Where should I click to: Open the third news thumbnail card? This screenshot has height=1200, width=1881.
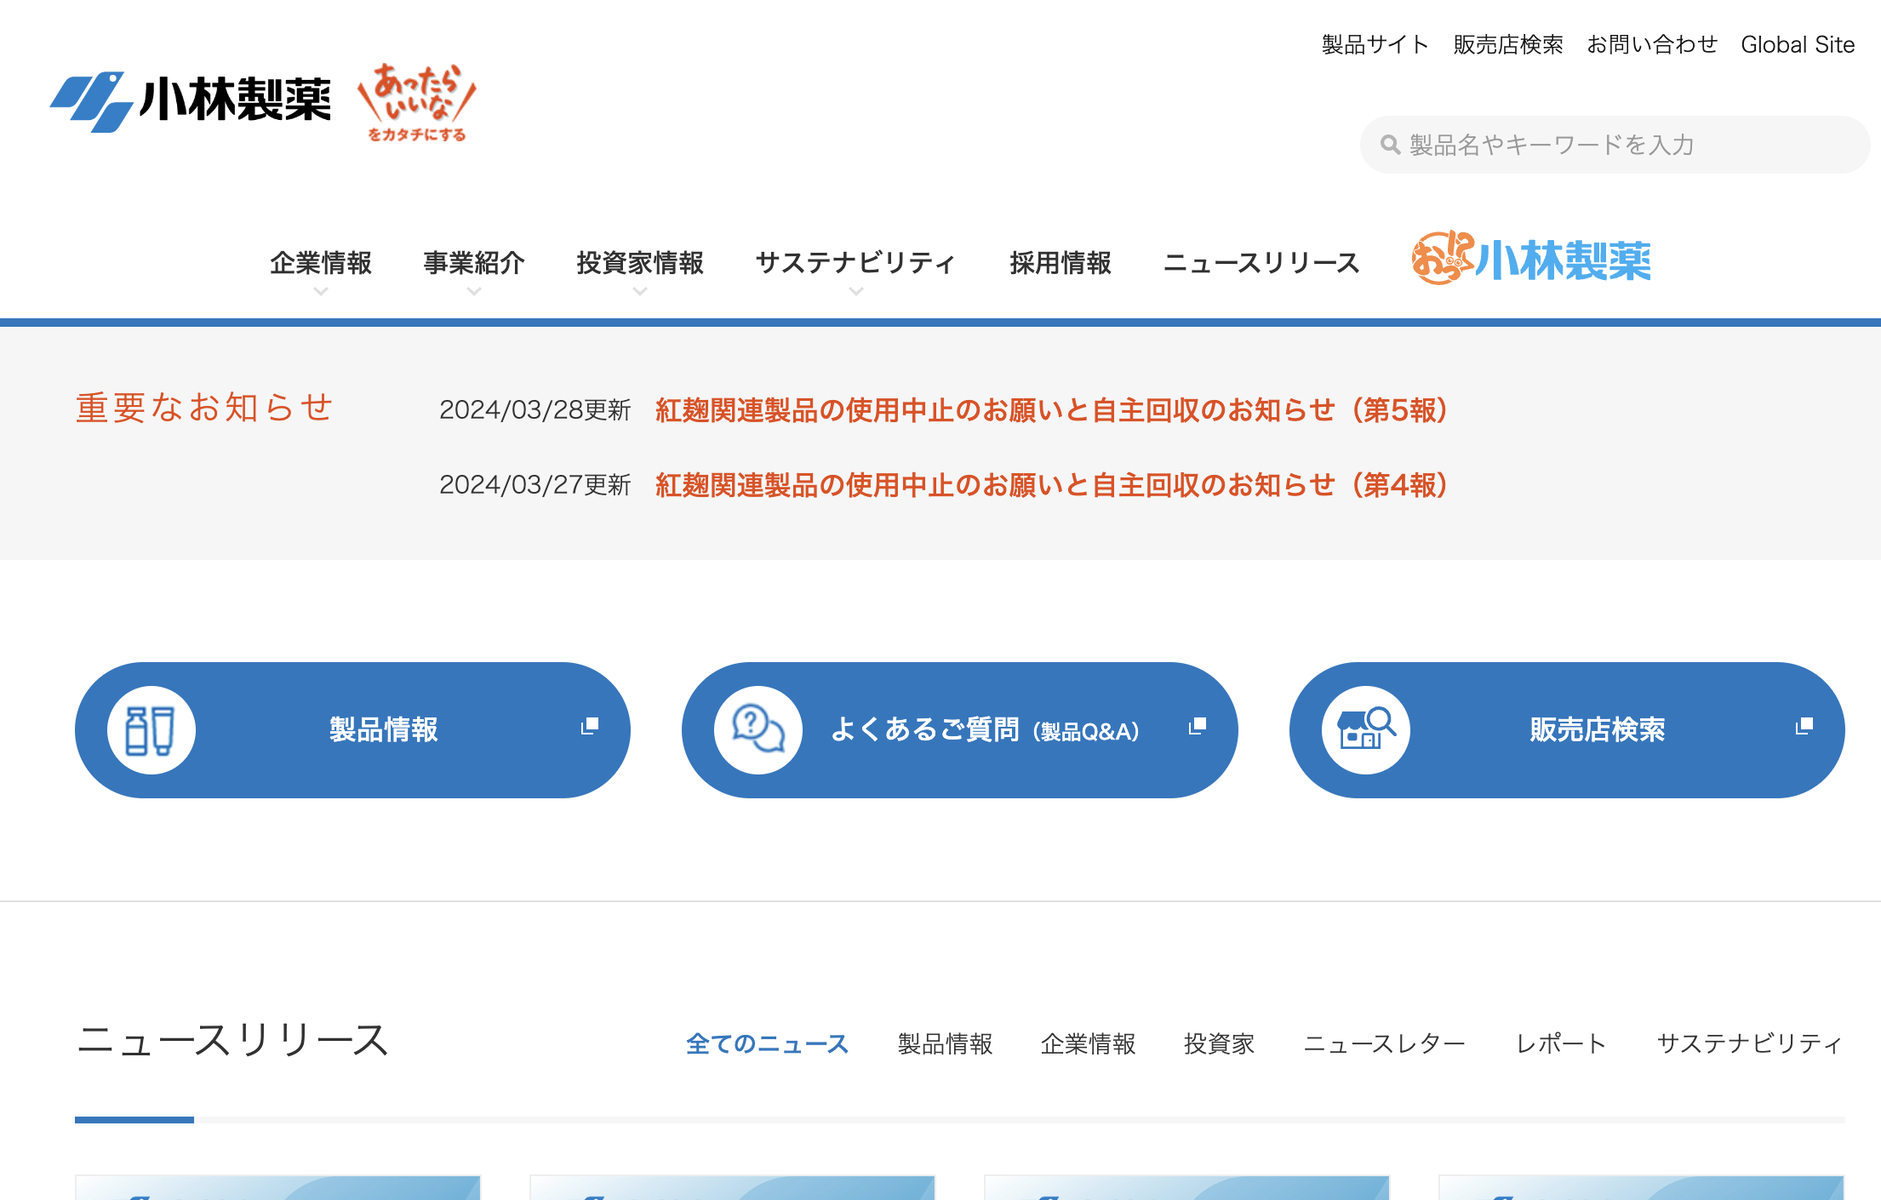click(1187, 1188)
